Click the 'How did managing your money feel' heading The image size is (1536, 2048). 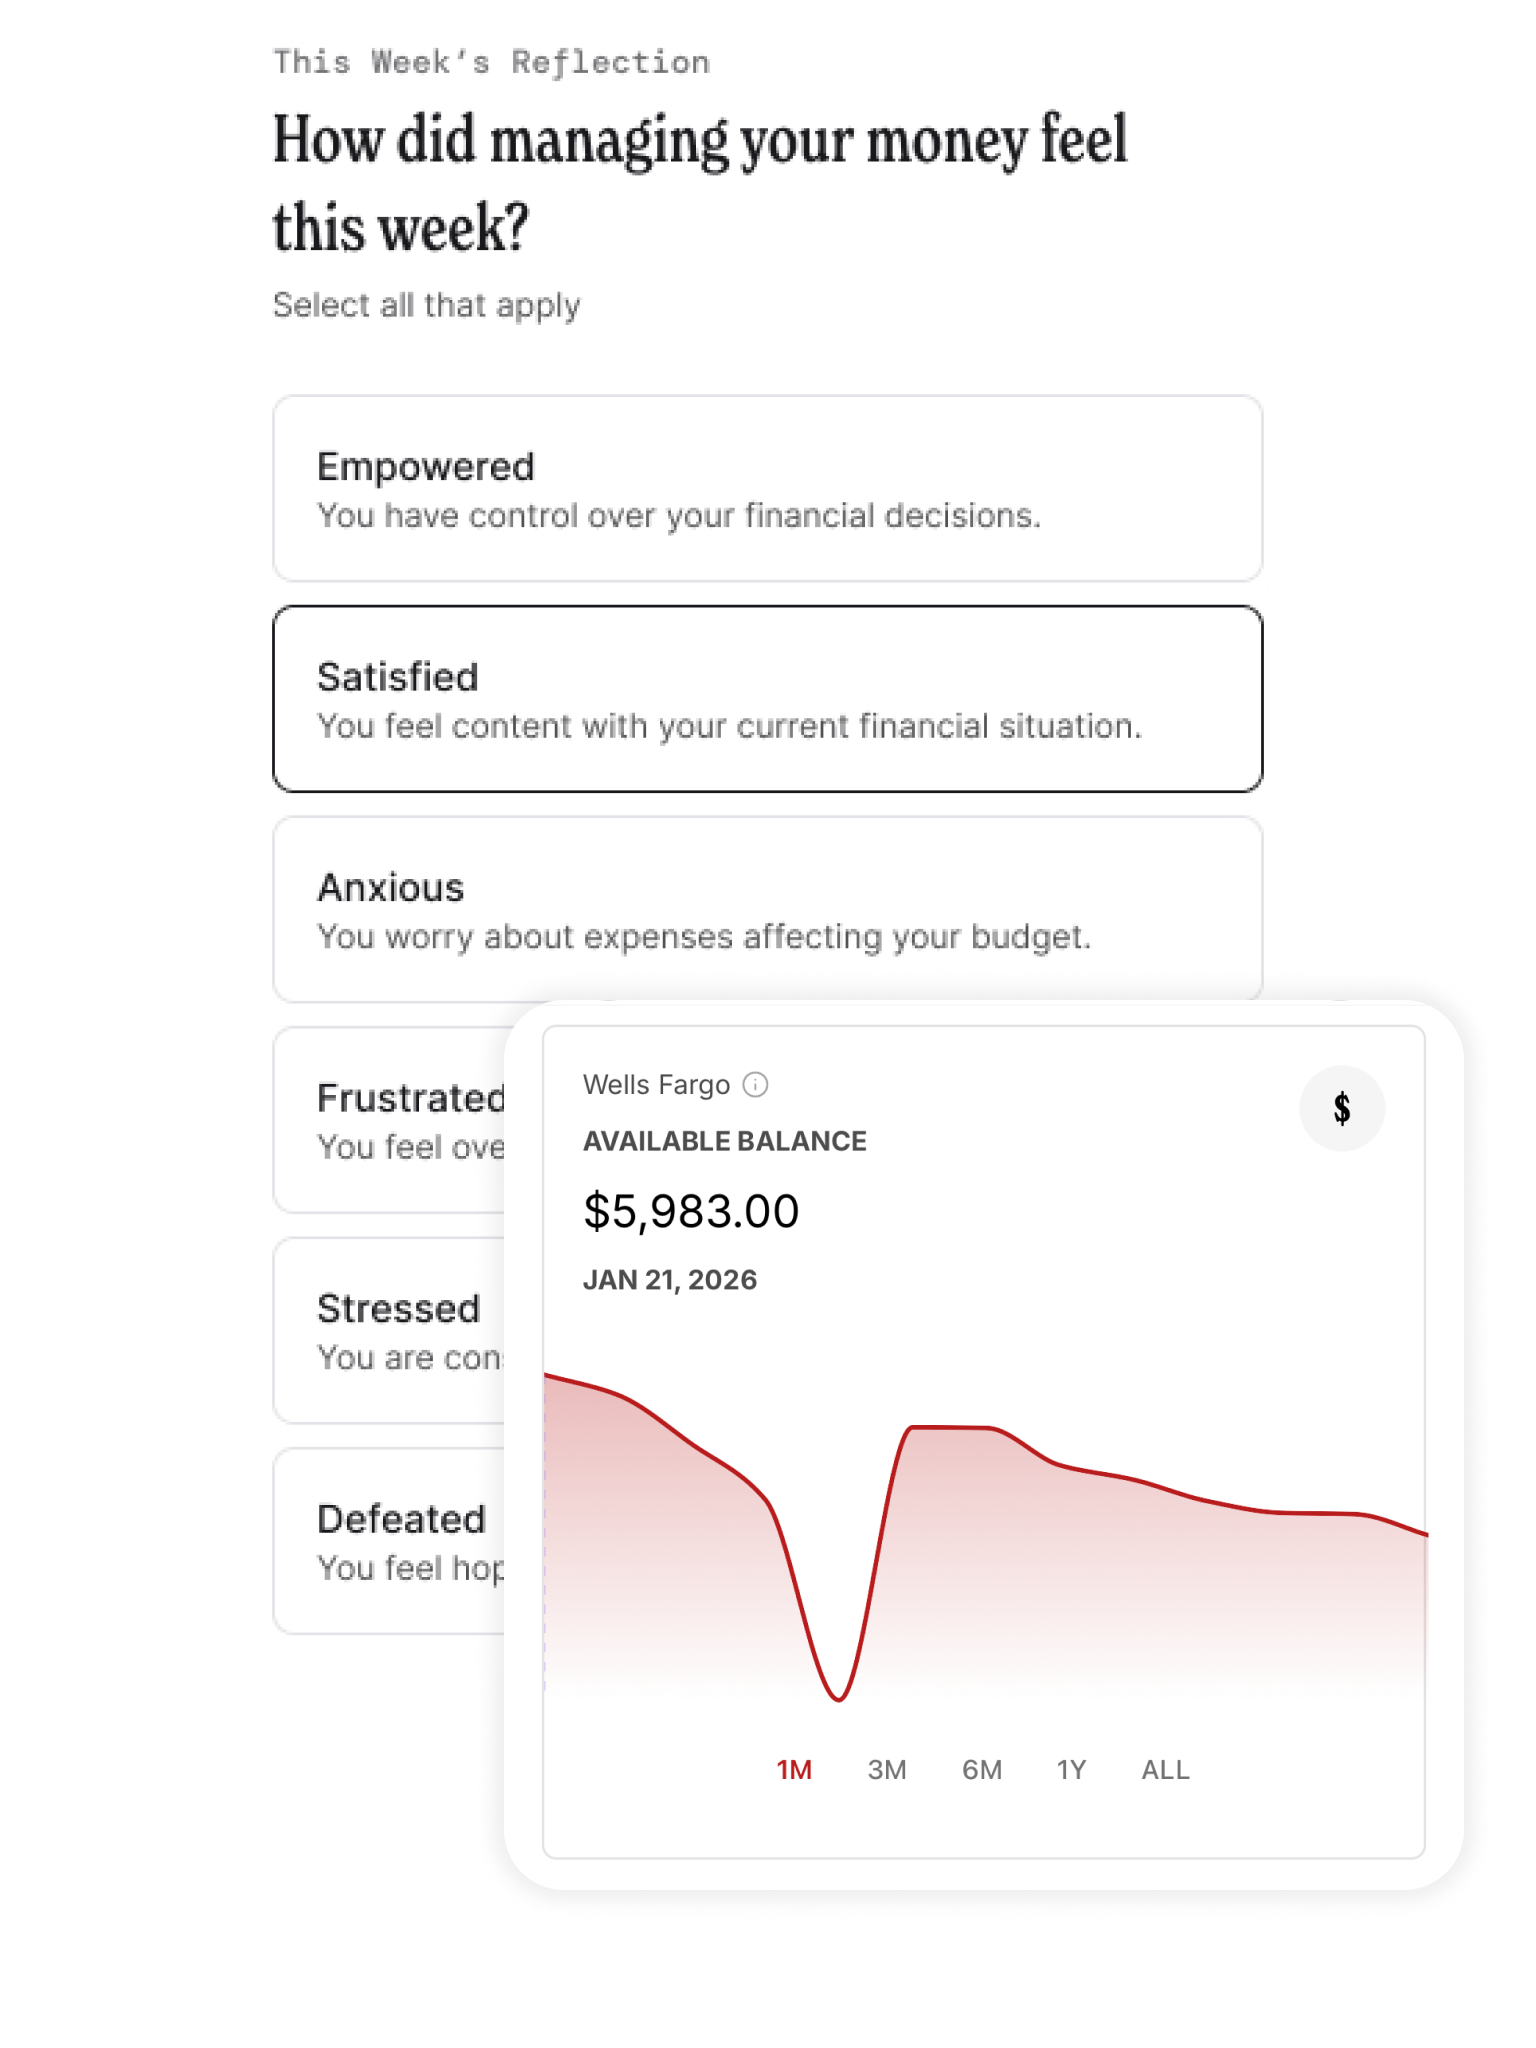click(x=700, y=182)
